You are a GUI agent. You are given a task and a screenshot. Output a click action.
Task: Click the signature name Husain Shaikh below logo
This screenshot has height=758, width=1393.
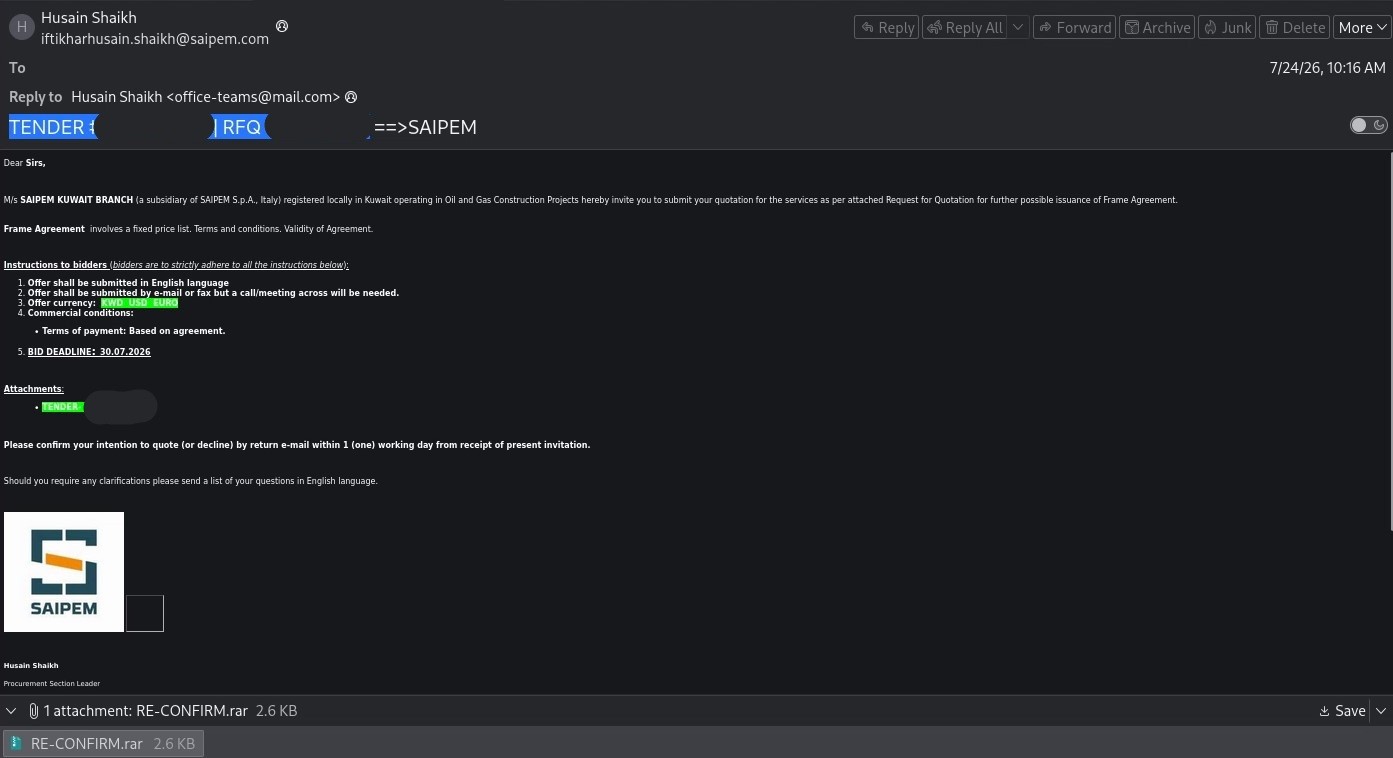(x=31, y=665)
